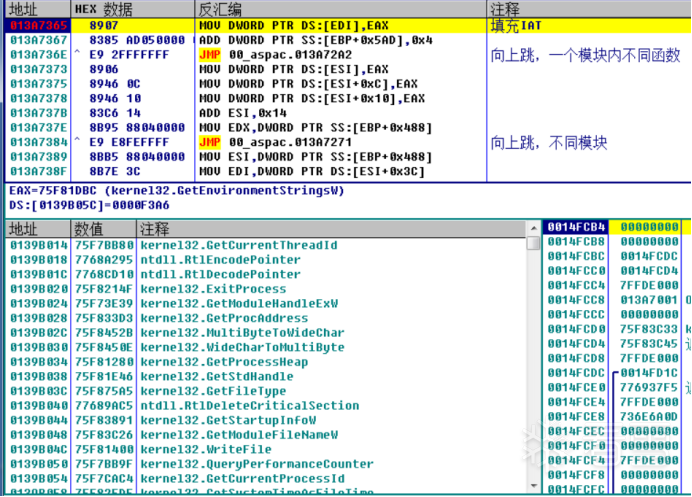
Task: Click the dump pane scrollbar thumb
Action: click(534, 243)
